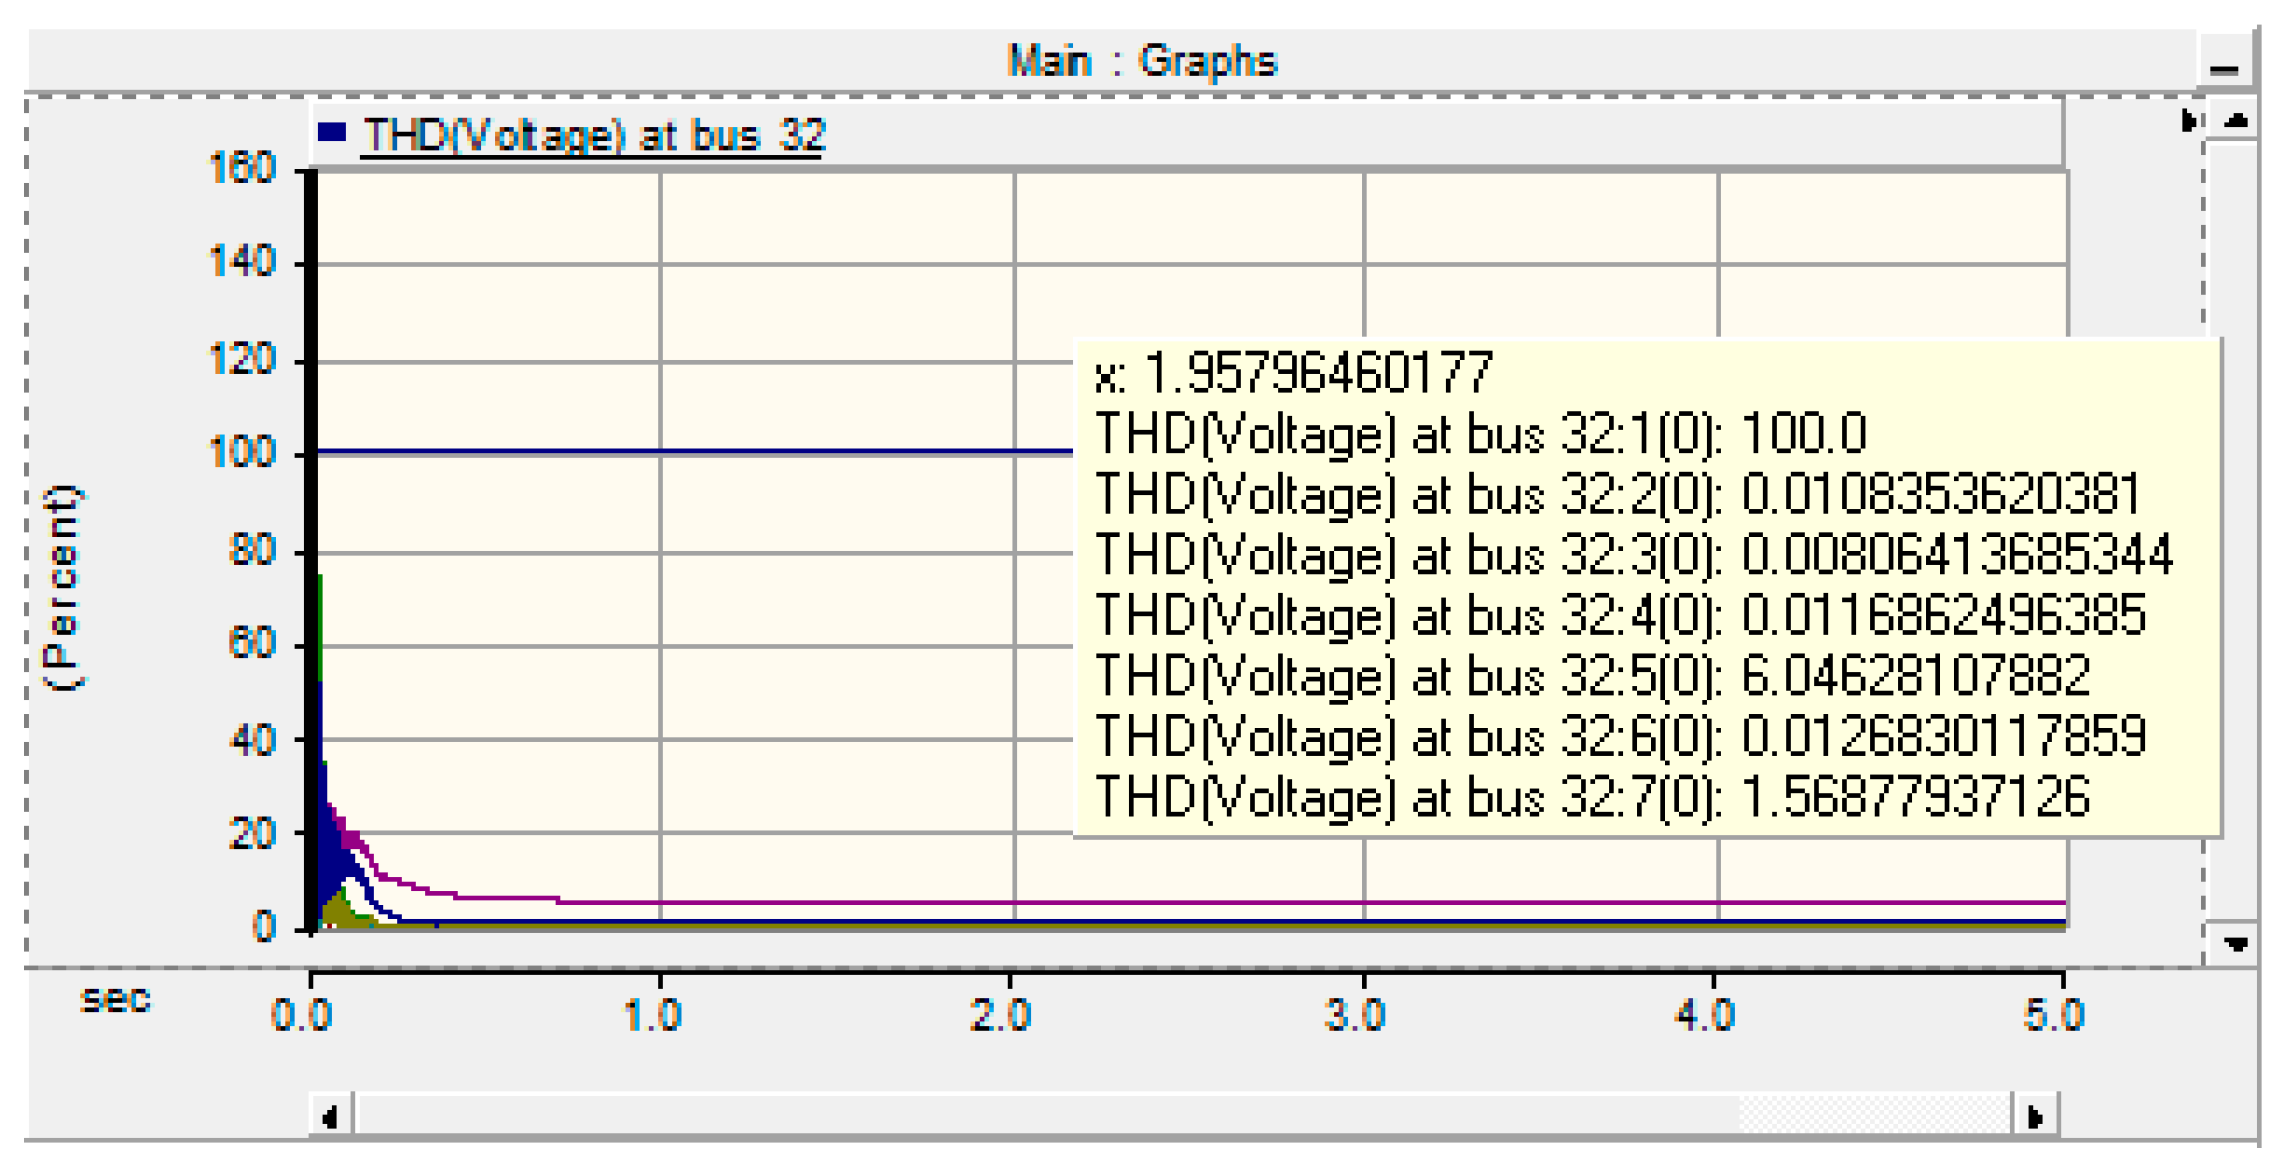Click the black vertical cursor bar at zero
Viewport: 2284px width, 1168px height.
pos(313,550)
